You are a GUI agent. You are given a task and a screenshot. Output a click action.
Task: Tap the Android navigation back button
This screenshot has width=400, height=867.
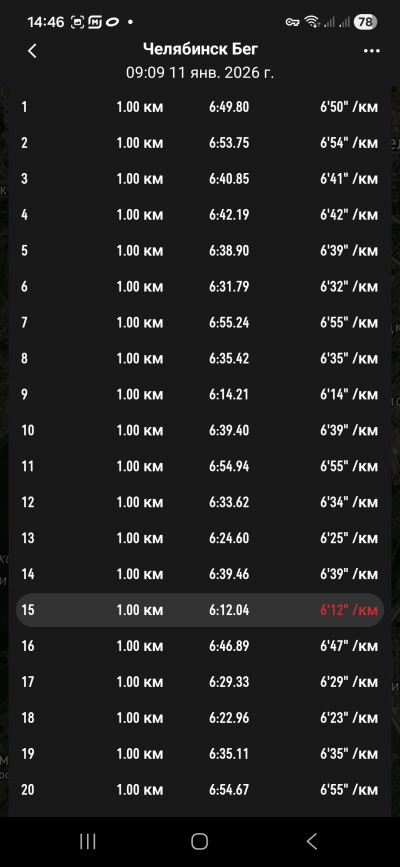311,842
